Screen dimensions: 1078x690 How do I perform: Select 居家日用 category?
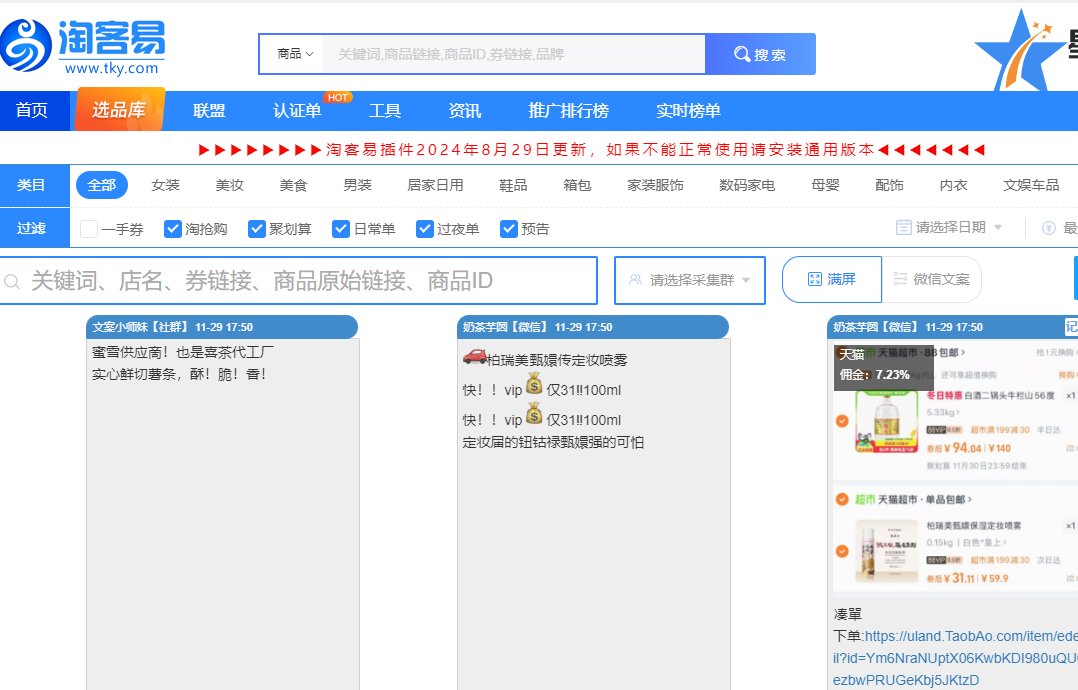(x=435, y=185)
